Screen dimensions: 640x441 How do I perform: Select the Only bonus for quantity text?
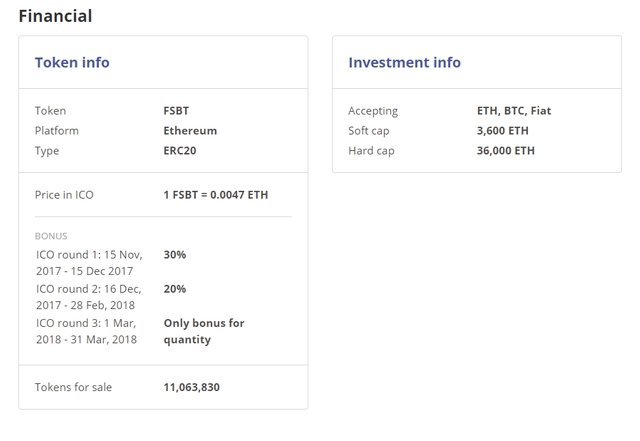[204, 332]
